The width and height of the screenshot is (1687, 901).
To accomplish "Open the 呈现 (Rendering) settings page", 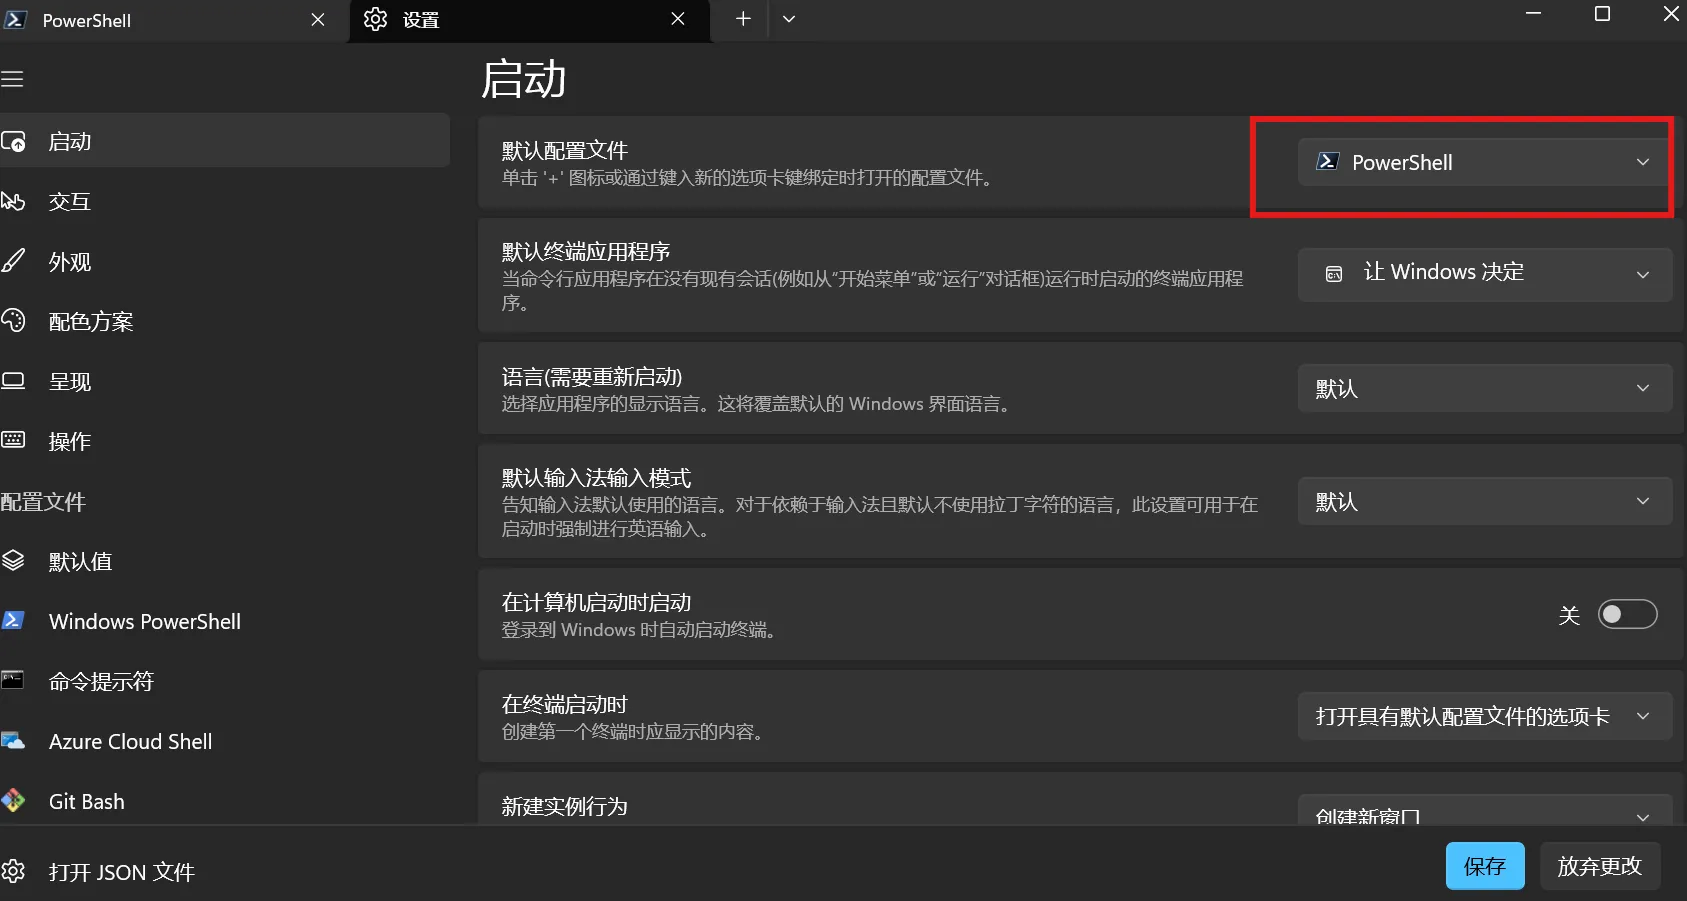I will tap(70, 382).
